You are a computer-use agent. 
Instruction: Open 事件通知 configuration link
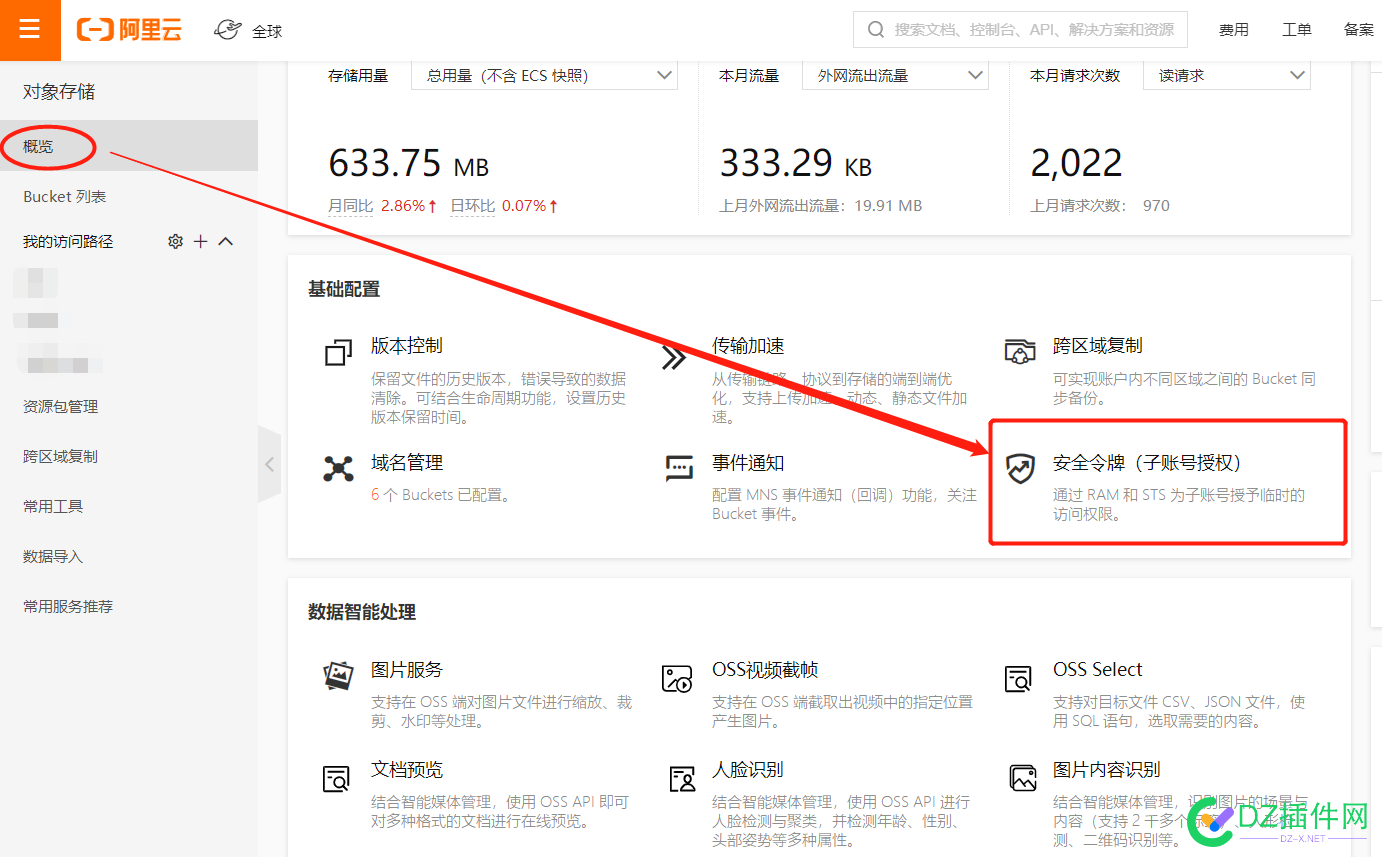point(748,463)
